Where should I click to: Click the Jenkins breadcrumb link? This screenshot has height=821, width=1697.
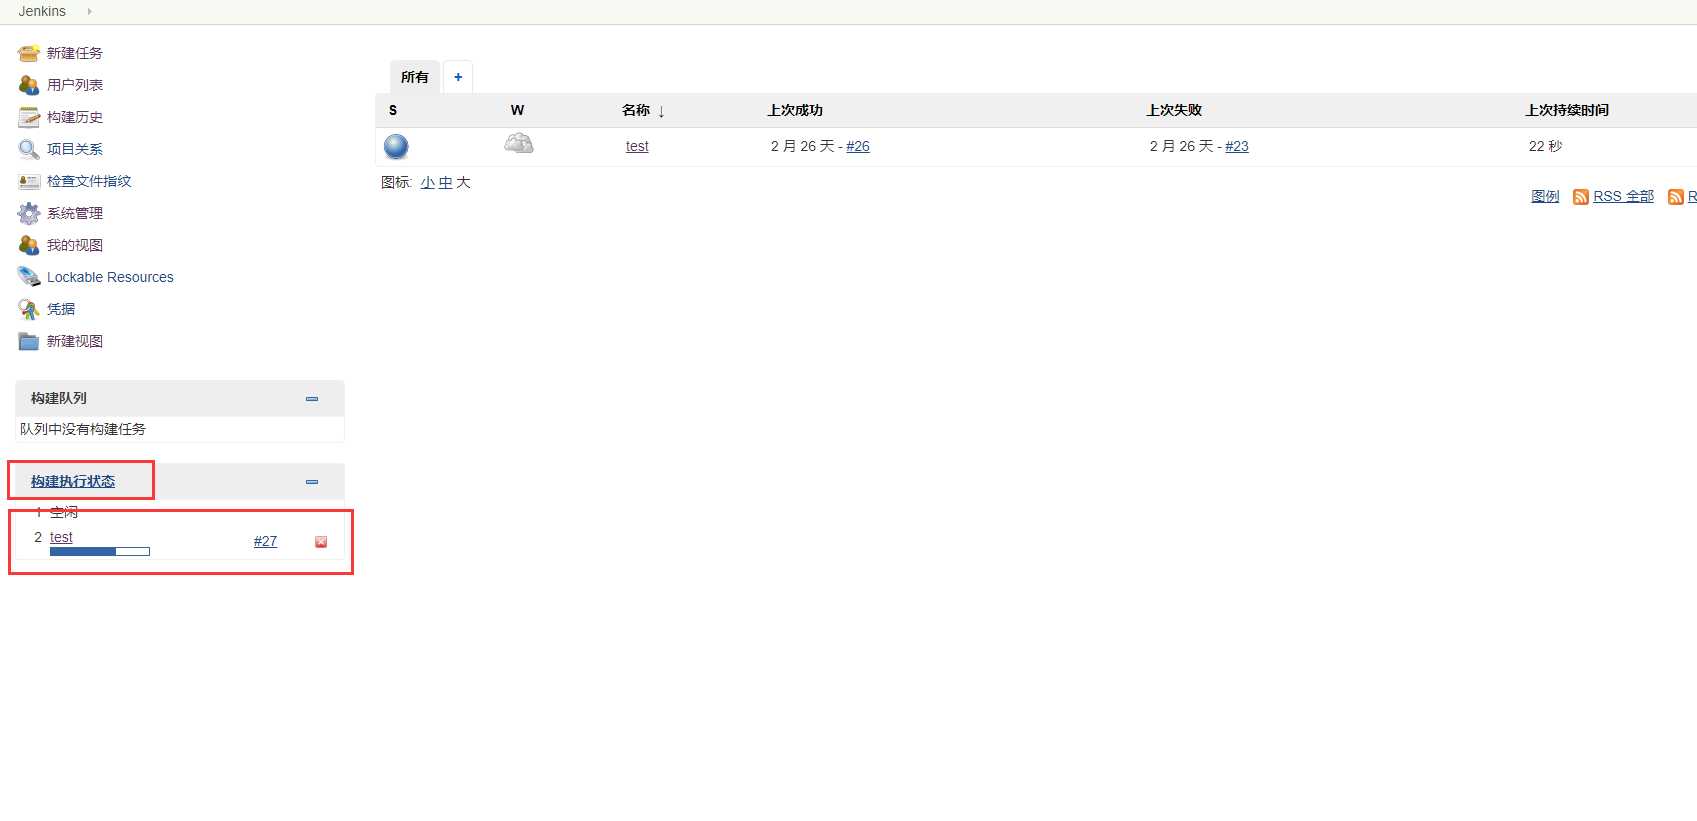pyautogui.click(x=42, y=11)
